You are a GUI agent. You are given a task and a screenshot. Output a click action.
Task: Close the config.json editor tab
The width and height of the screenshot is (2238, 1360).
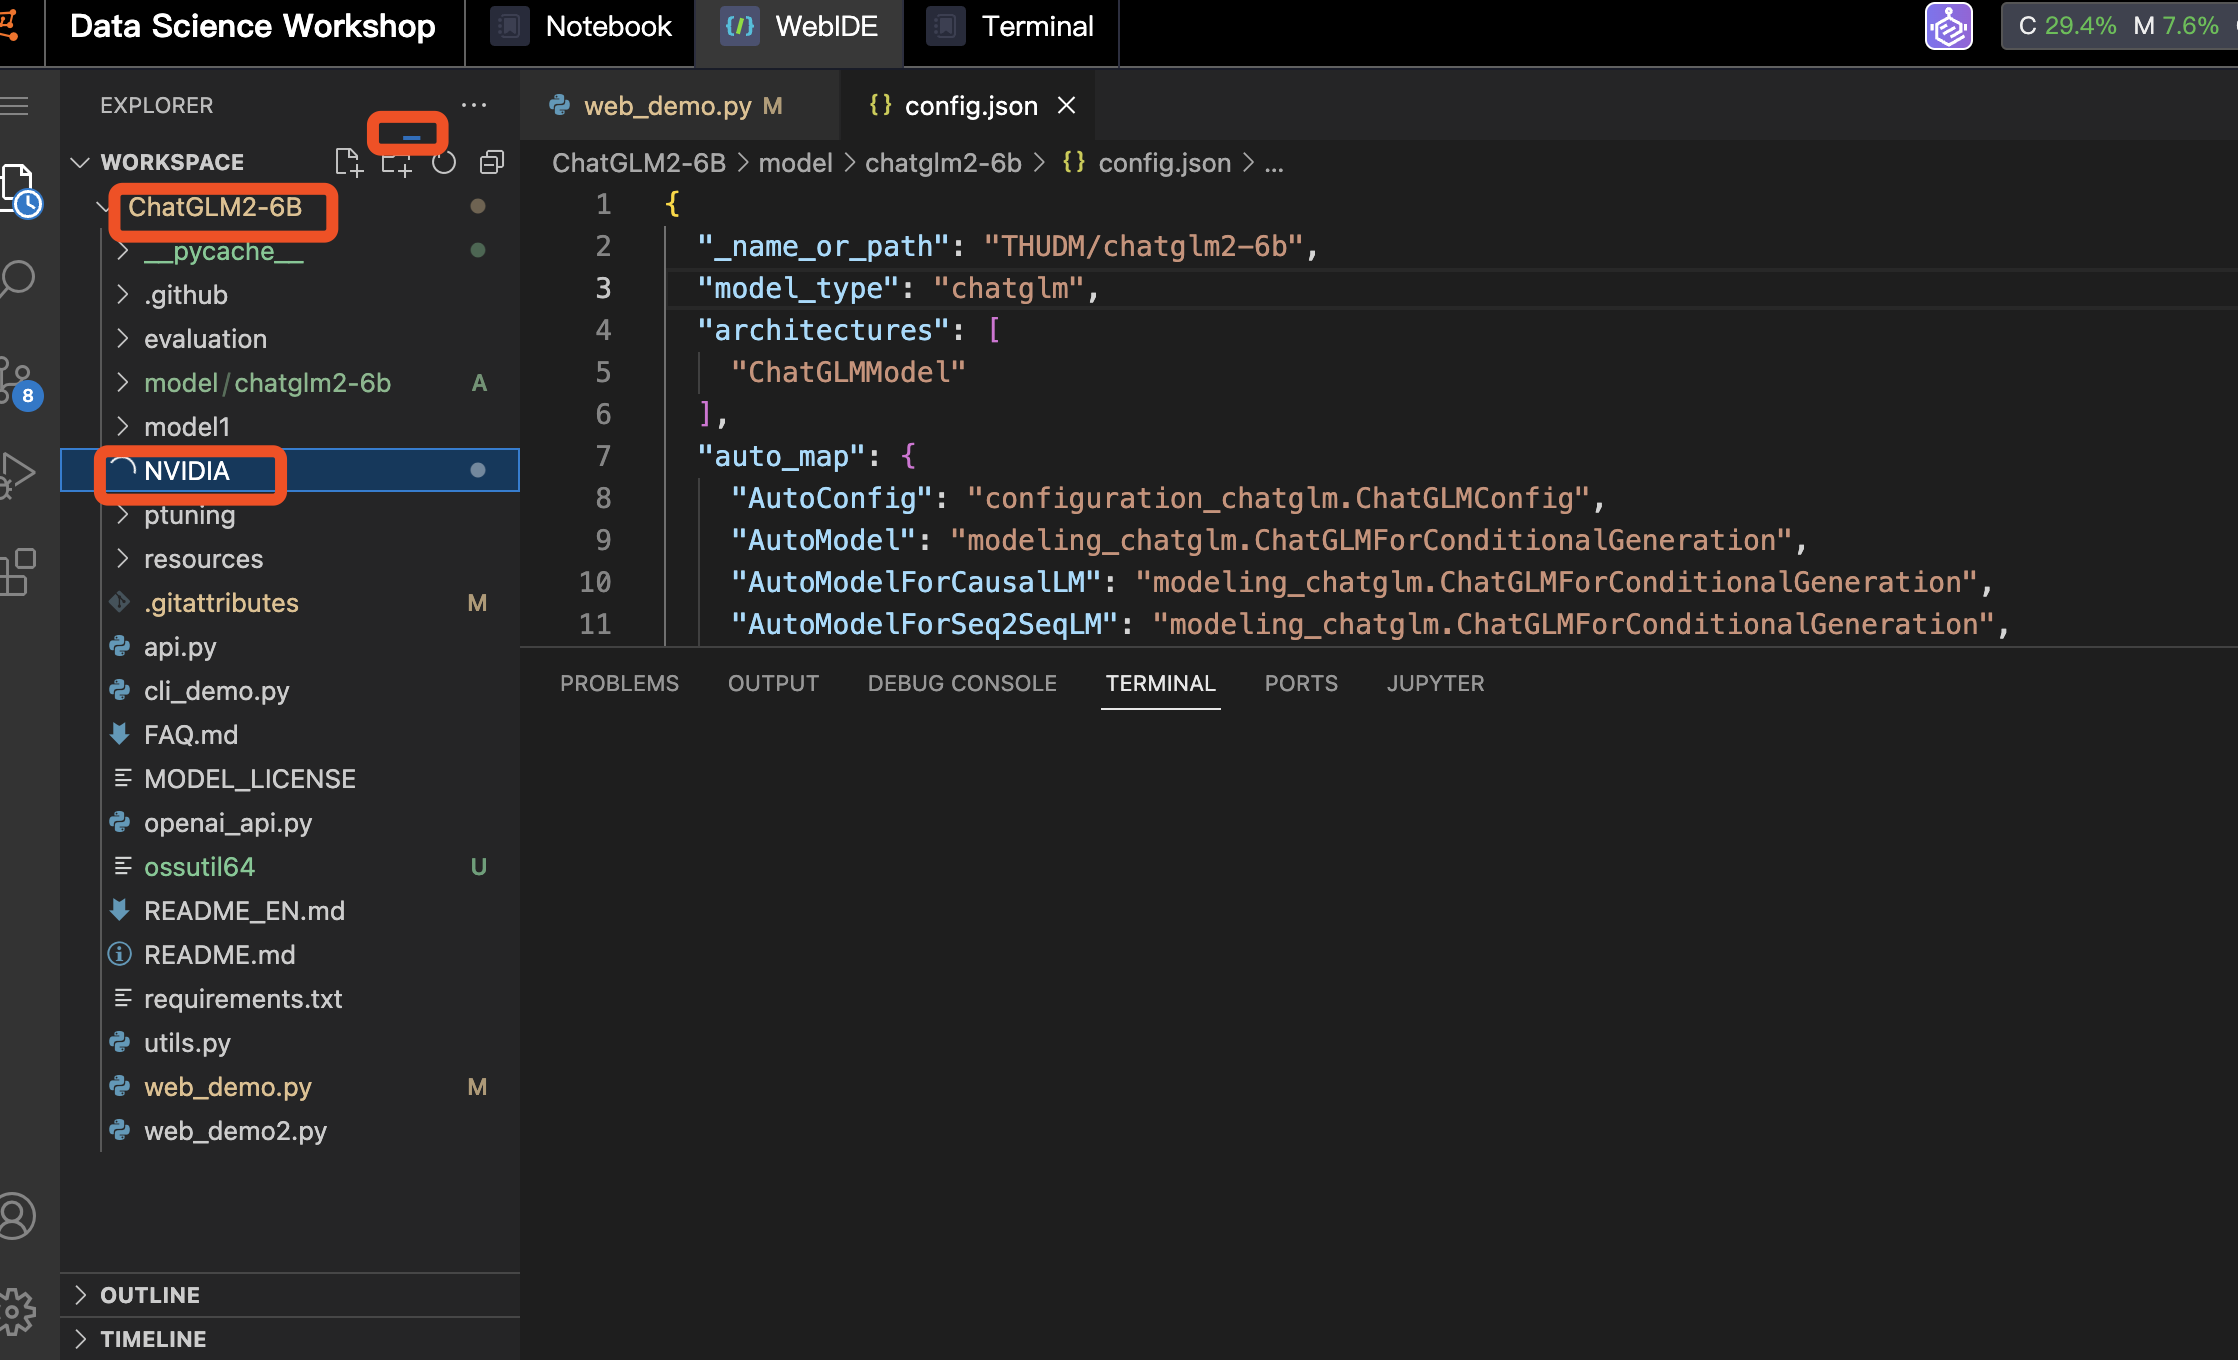[x=1067, y=105]
